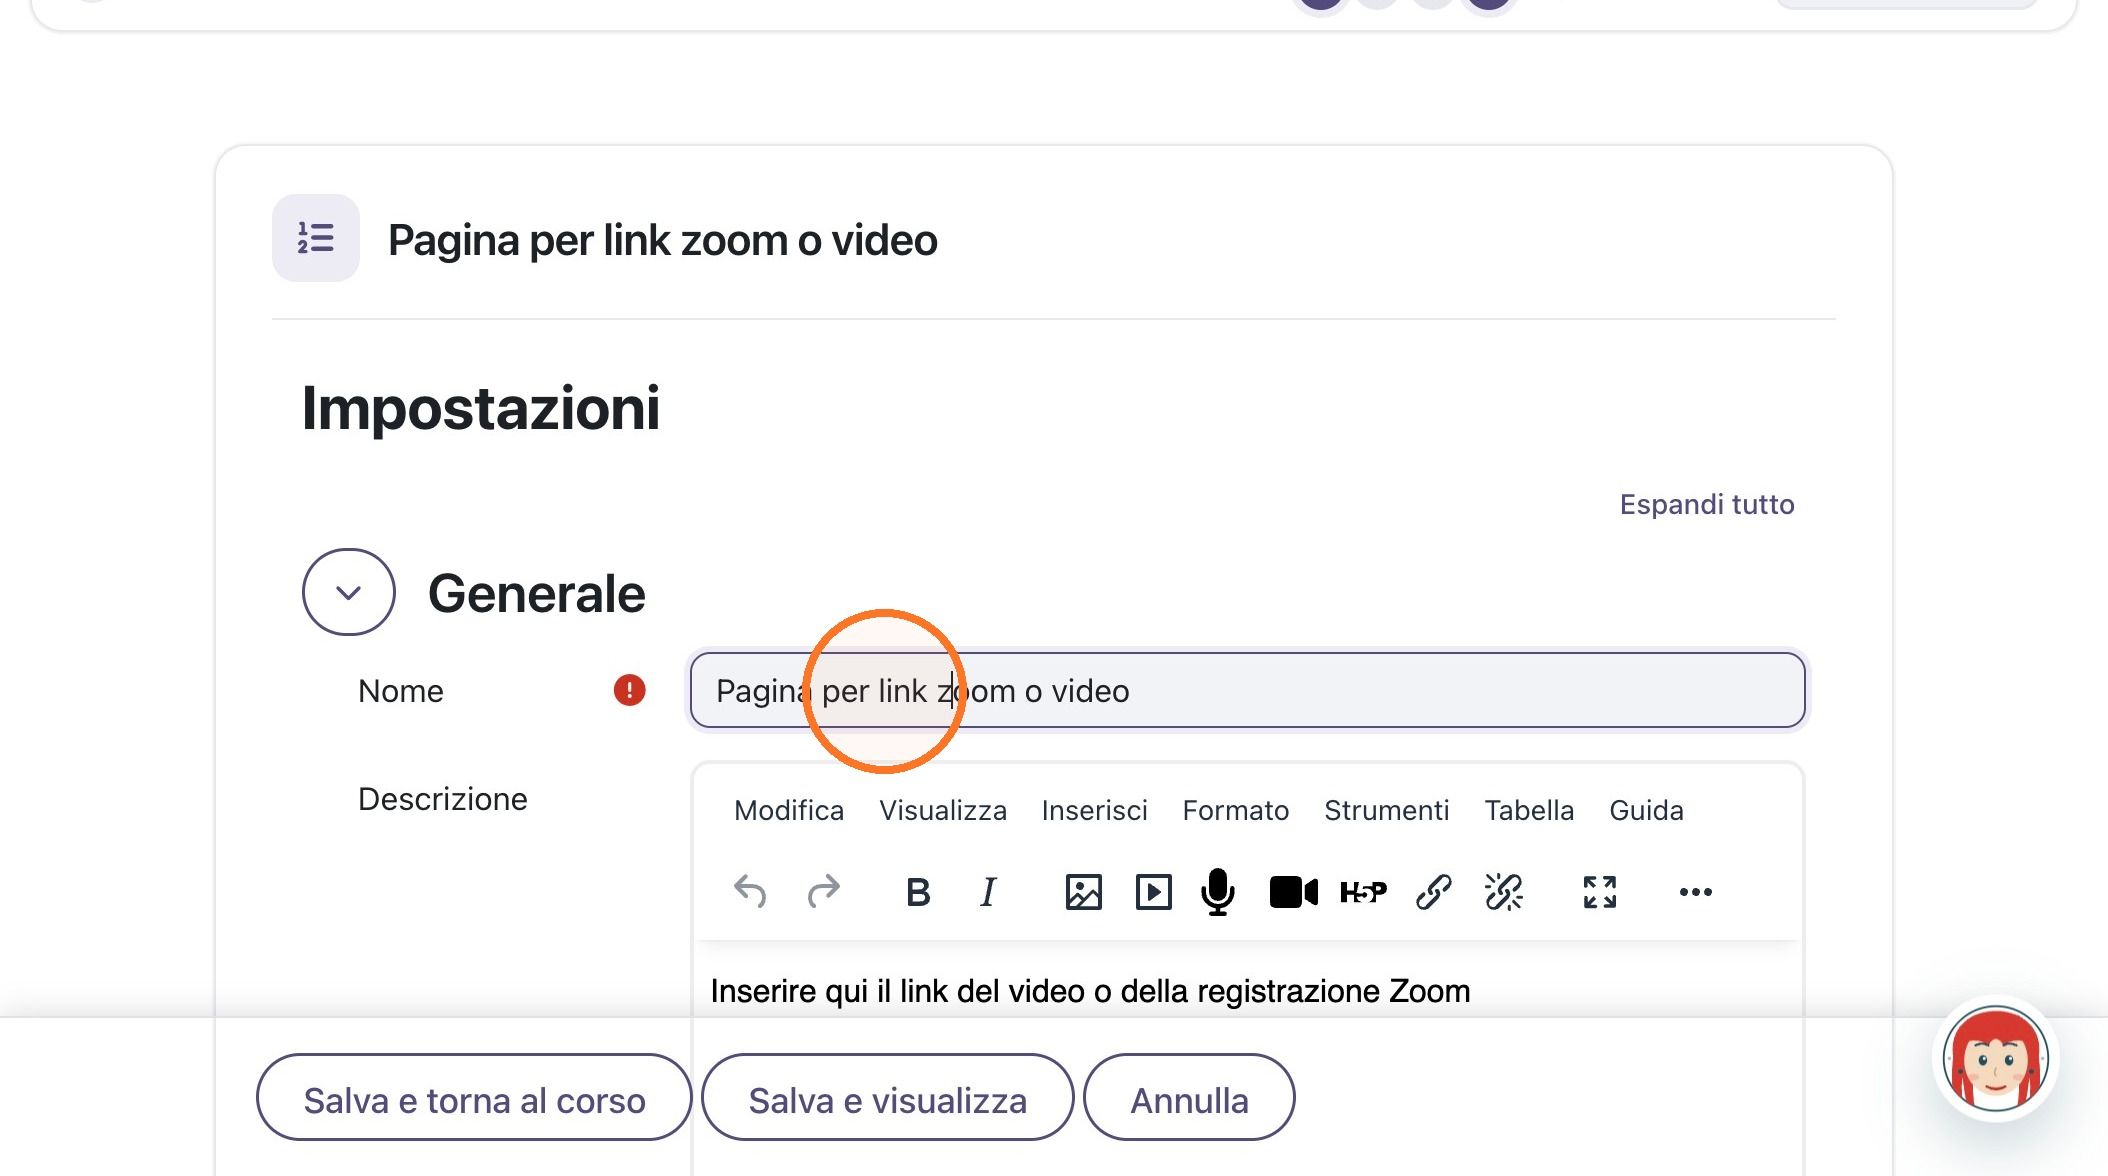Click the red required-field icon next to Nome
The image size is (2108, 1176).
click(x=629, y=690)
